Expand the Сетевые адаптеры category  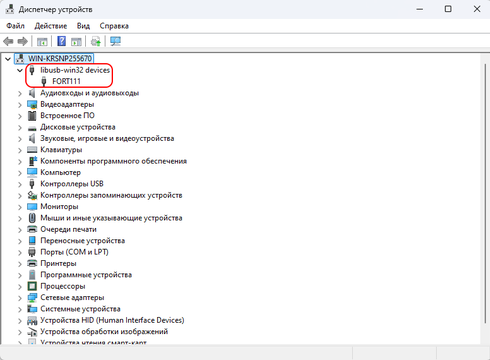click(x=20, y=298)
